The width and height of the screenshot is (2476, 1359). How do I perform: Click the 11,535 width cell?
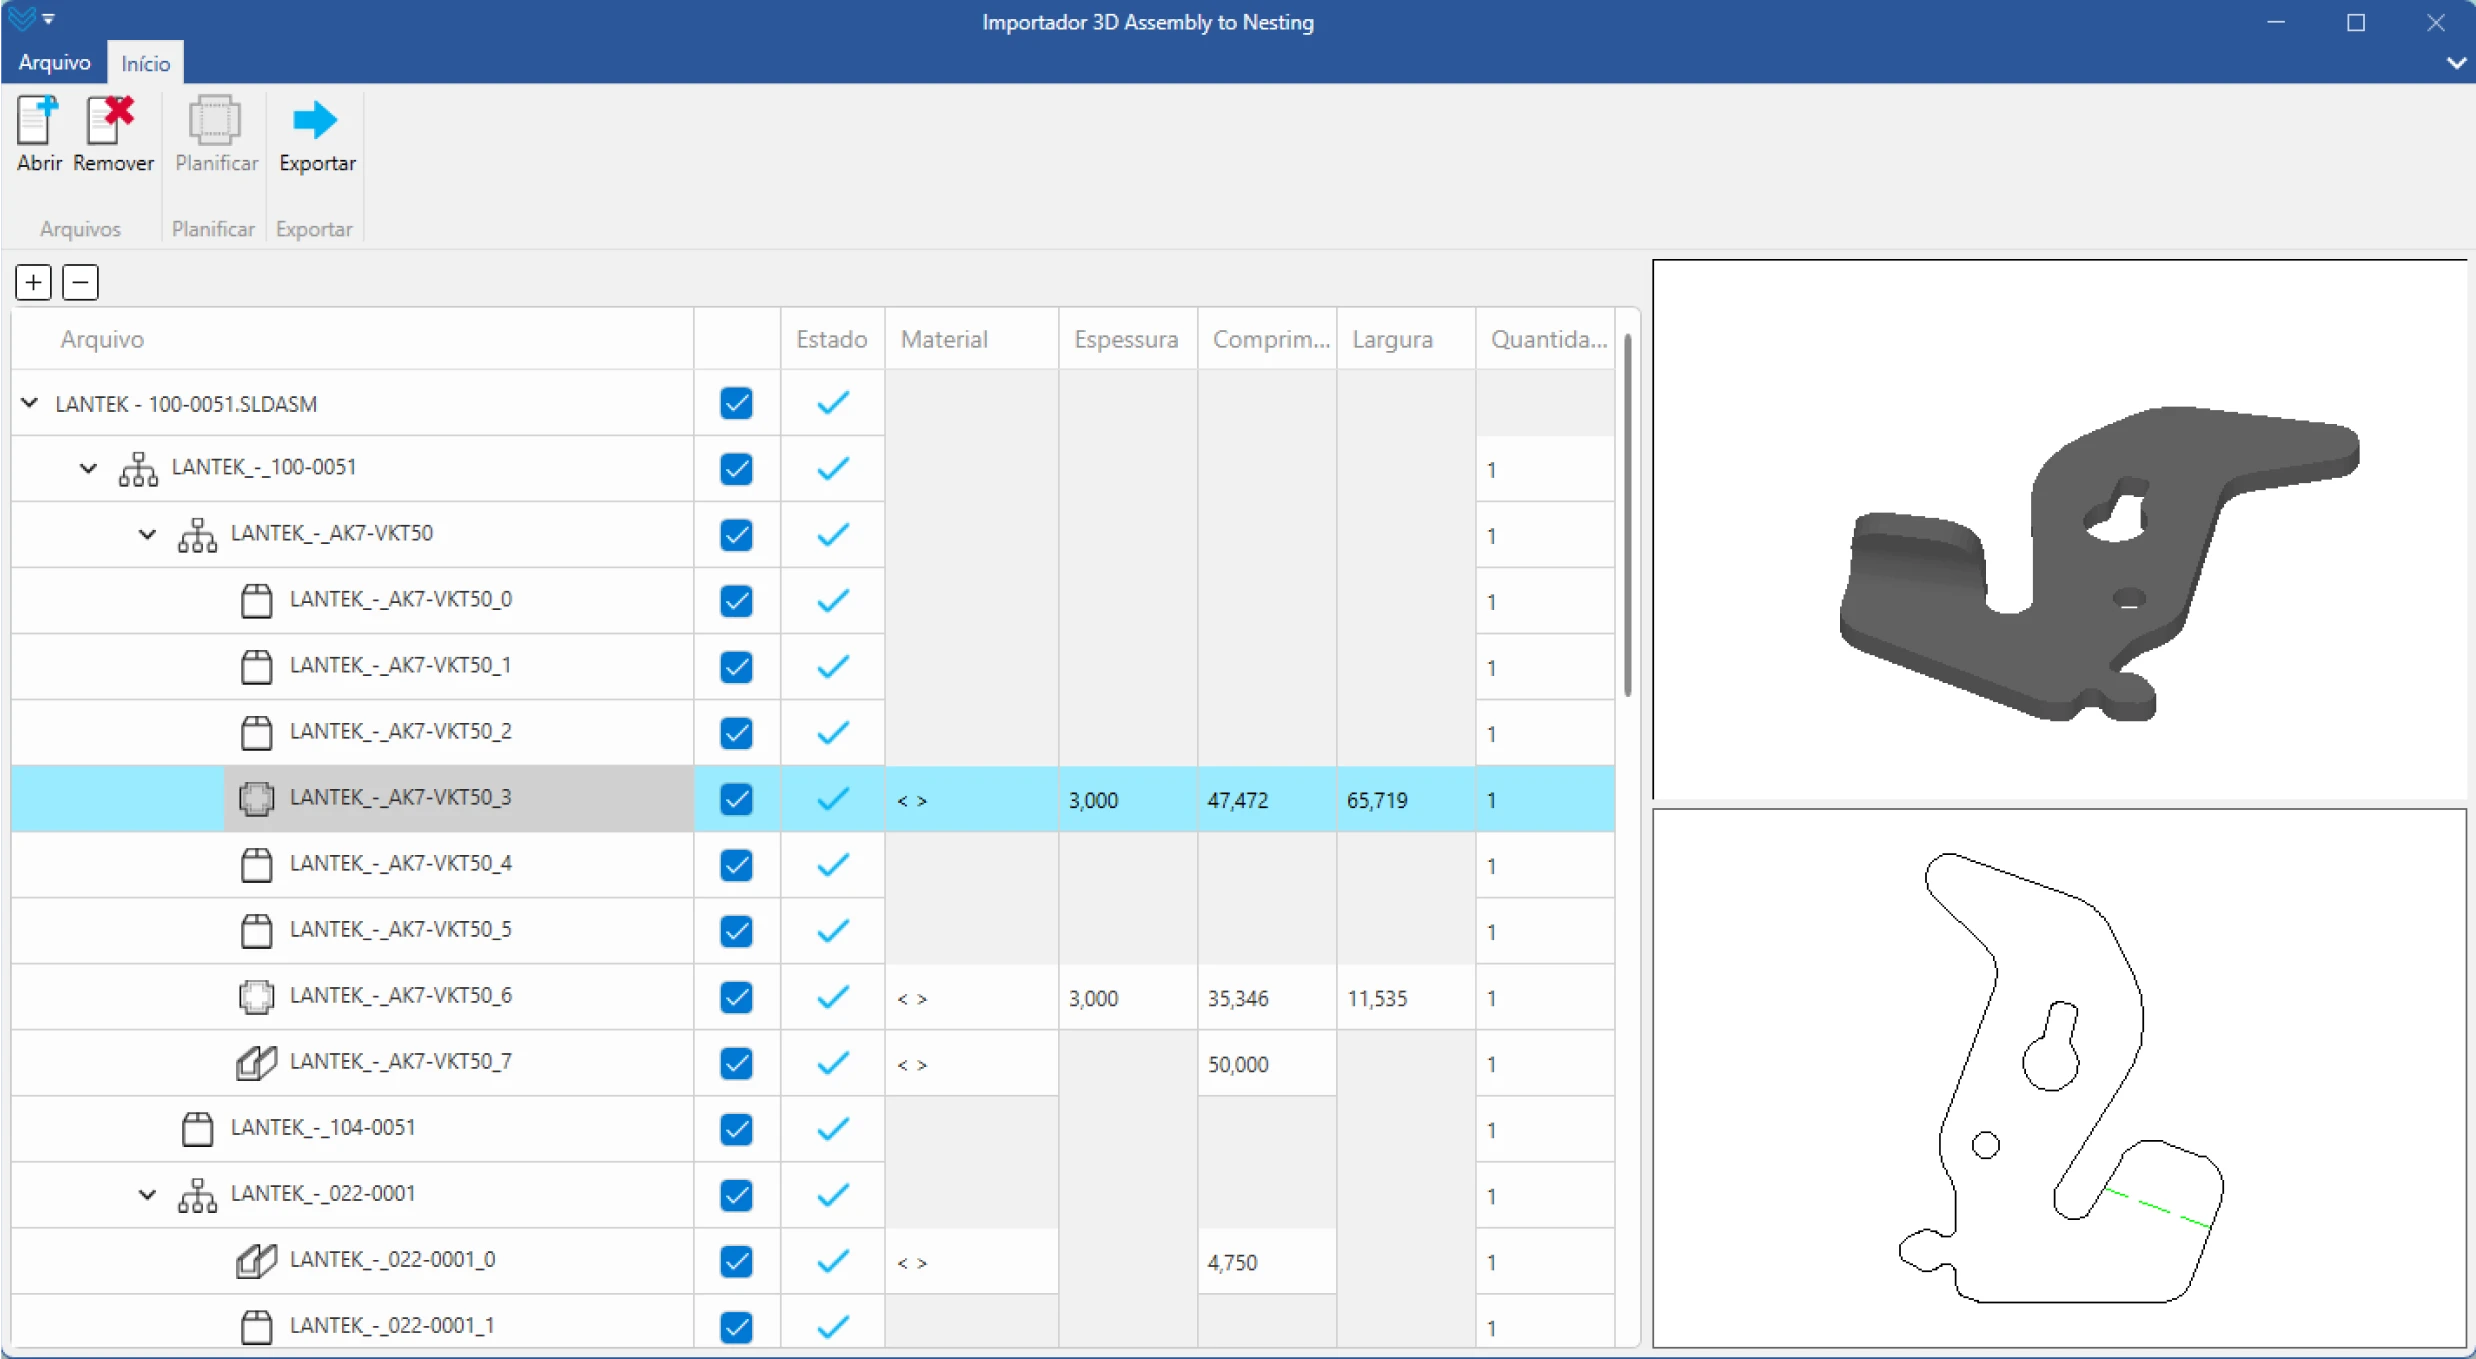click(x=1406, y=997)
